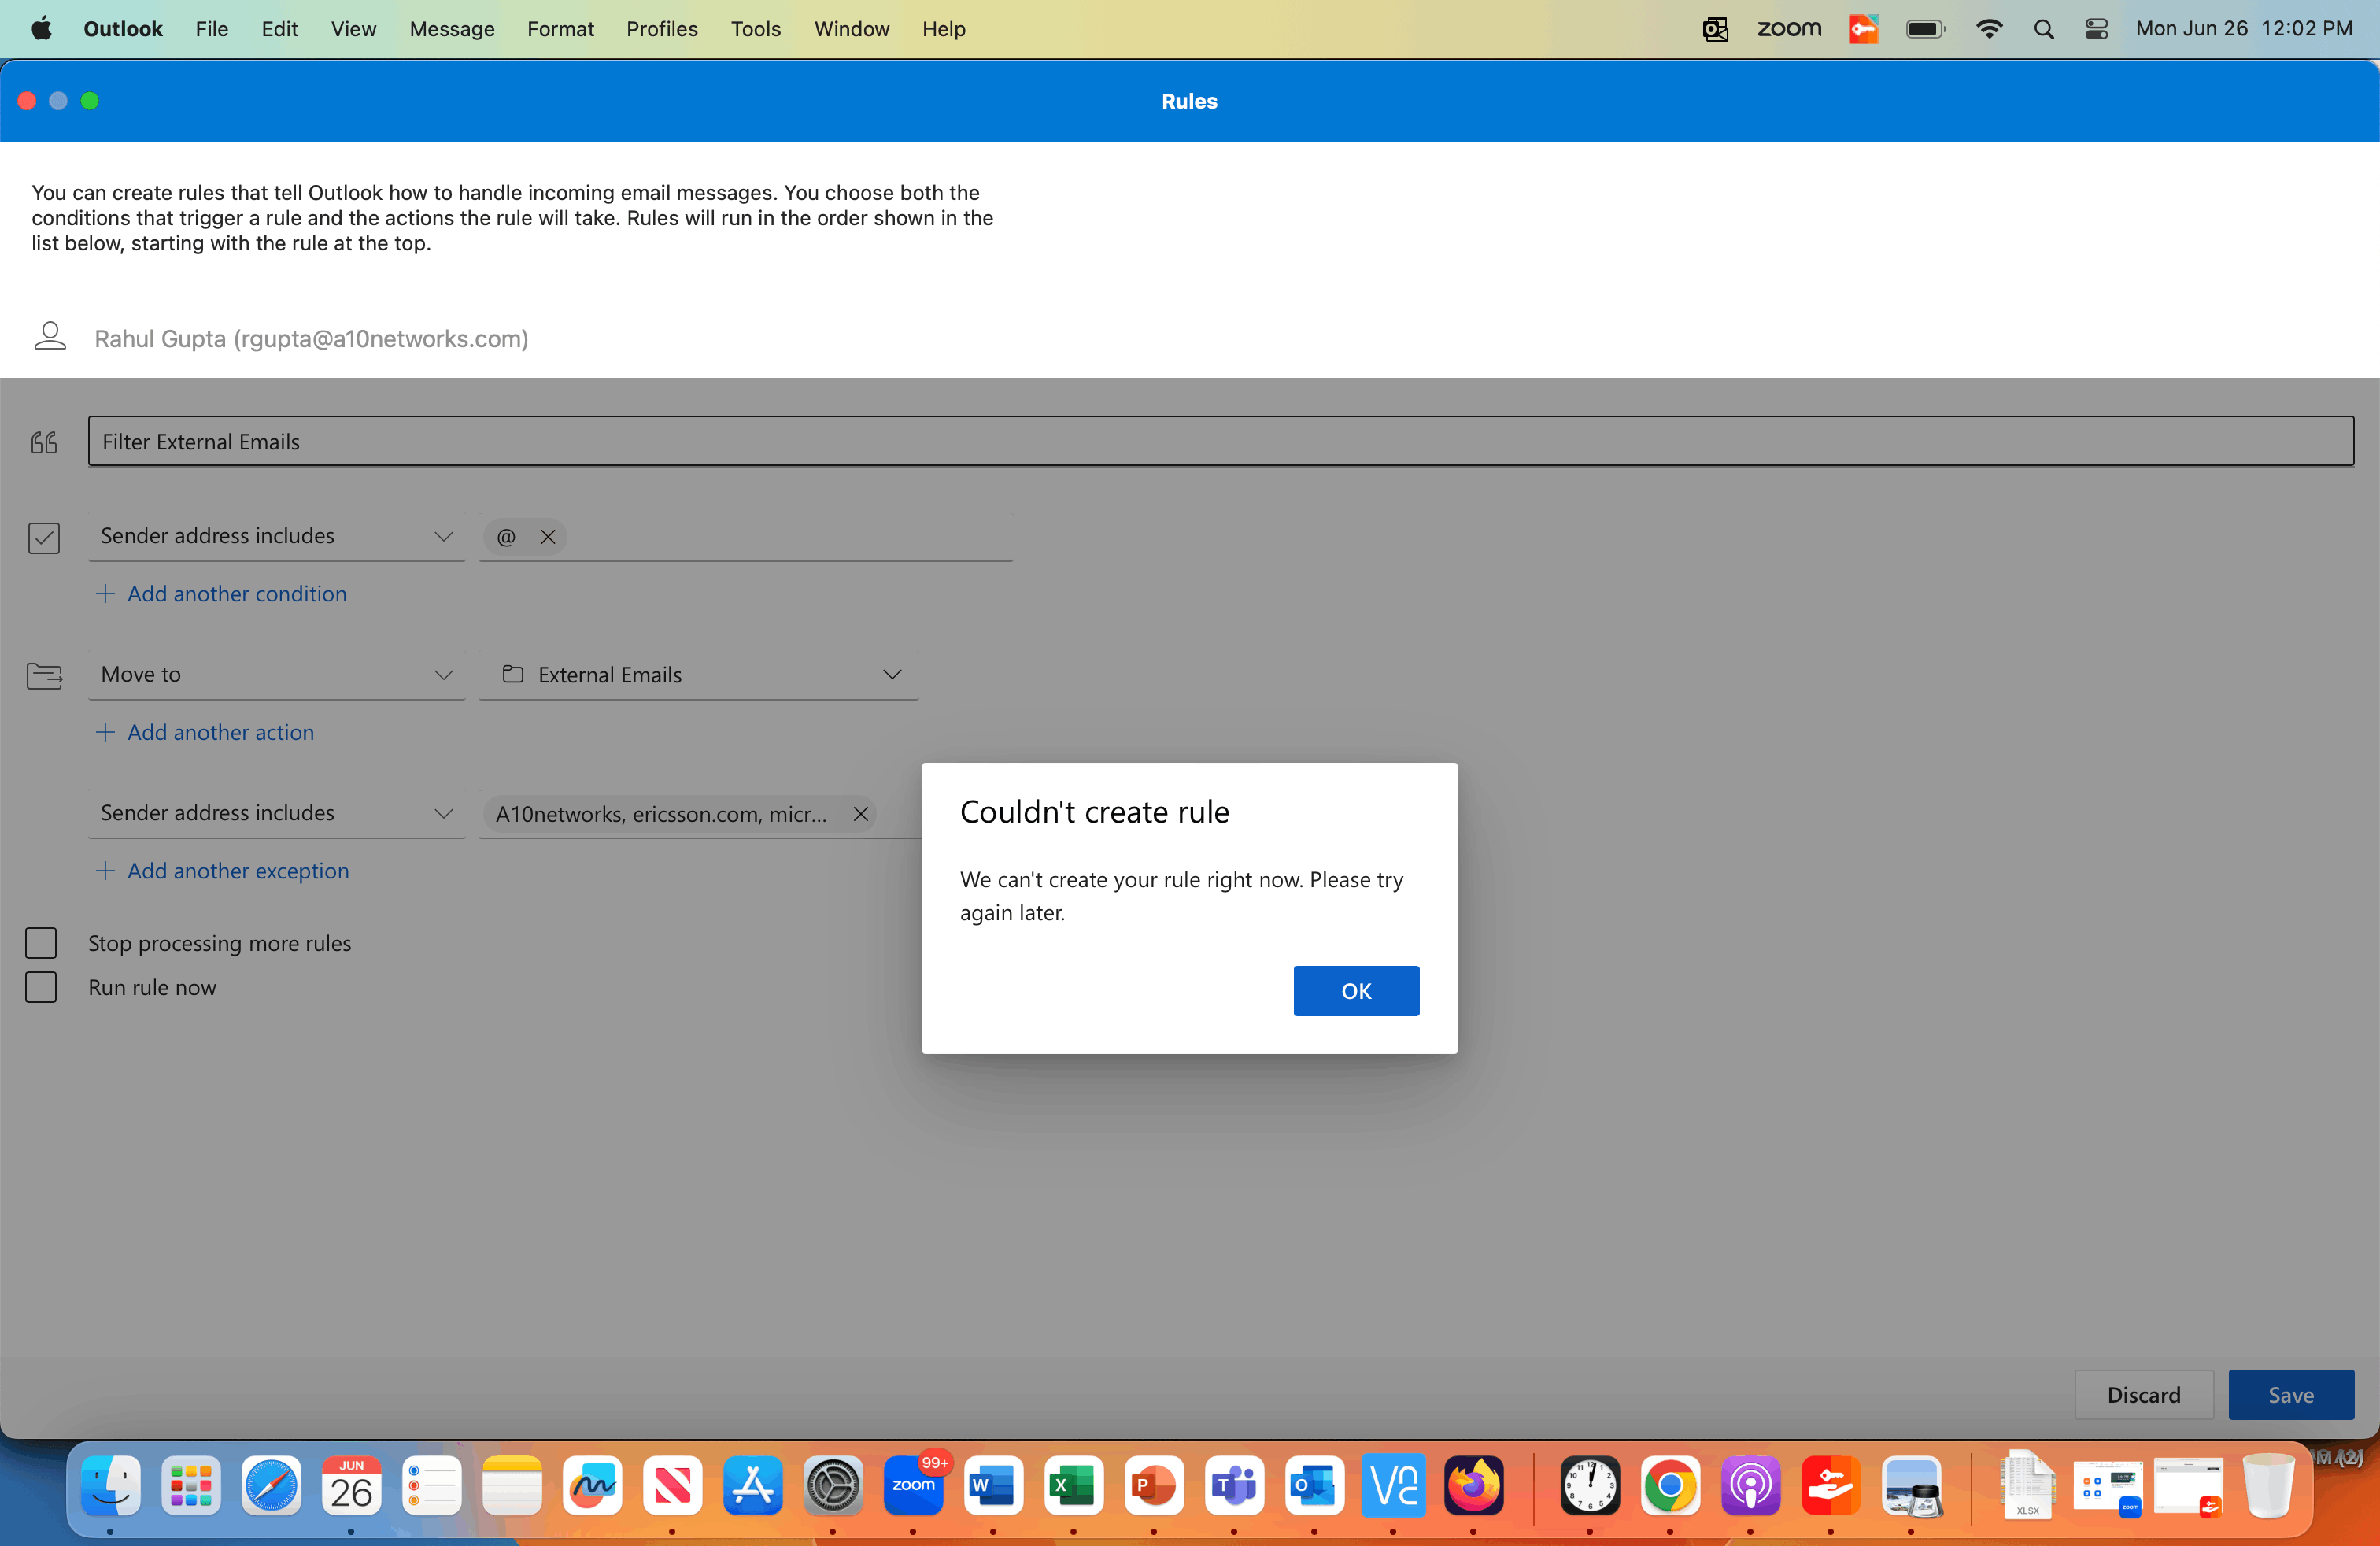Click the rule name text field

pos(1220,442)
